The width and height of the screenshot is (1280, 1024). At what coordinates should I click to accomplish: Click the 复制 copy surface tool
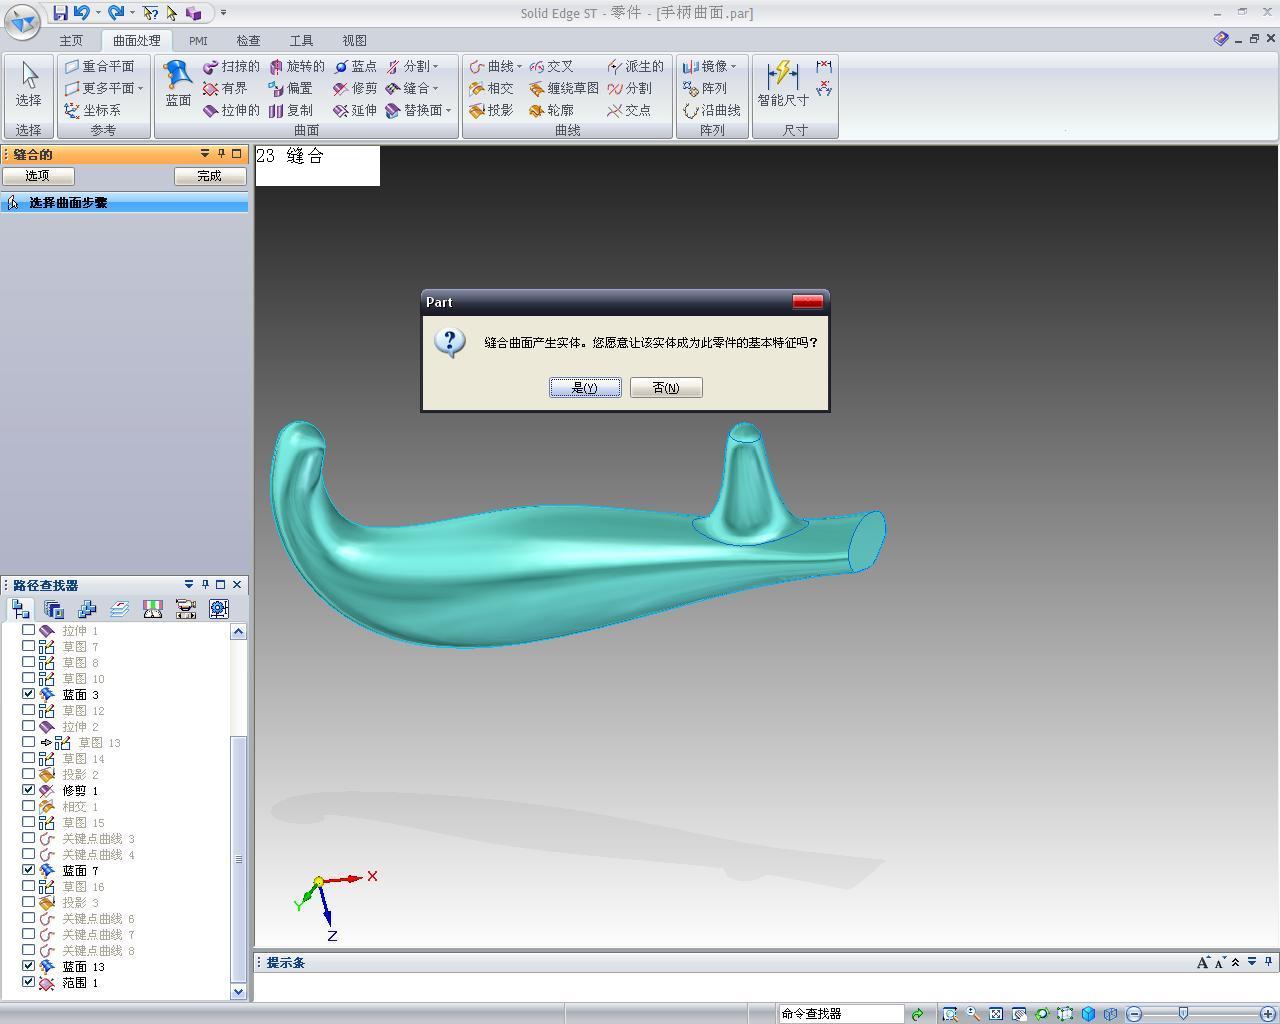(290, 110)
